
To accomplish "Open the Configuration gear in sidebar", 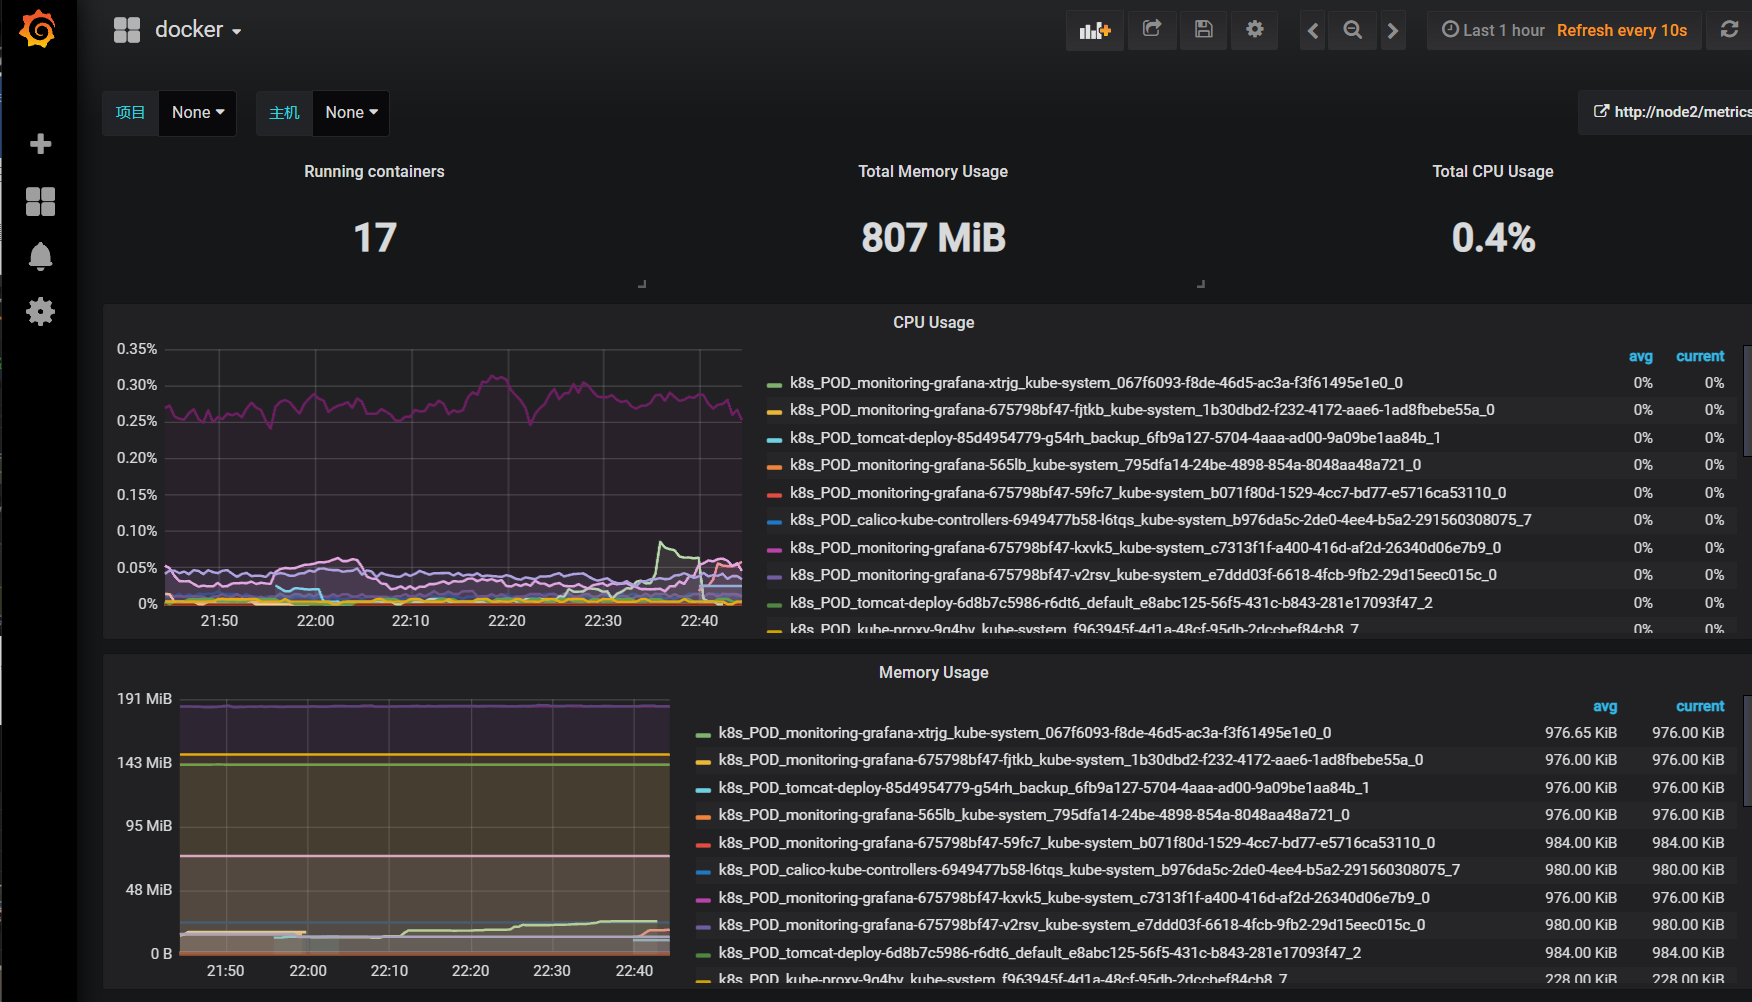I will [40, 312].
